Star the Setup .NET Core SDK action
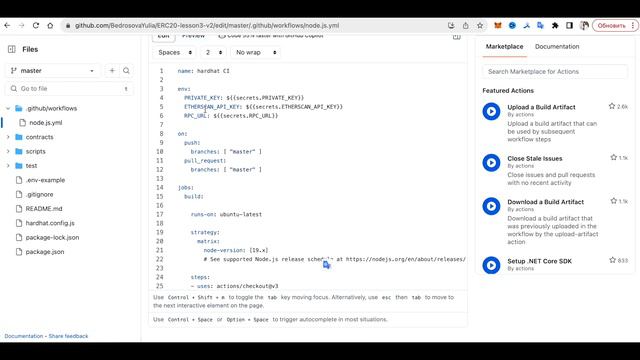Screen dimensions: 640x360 point(612,260)
